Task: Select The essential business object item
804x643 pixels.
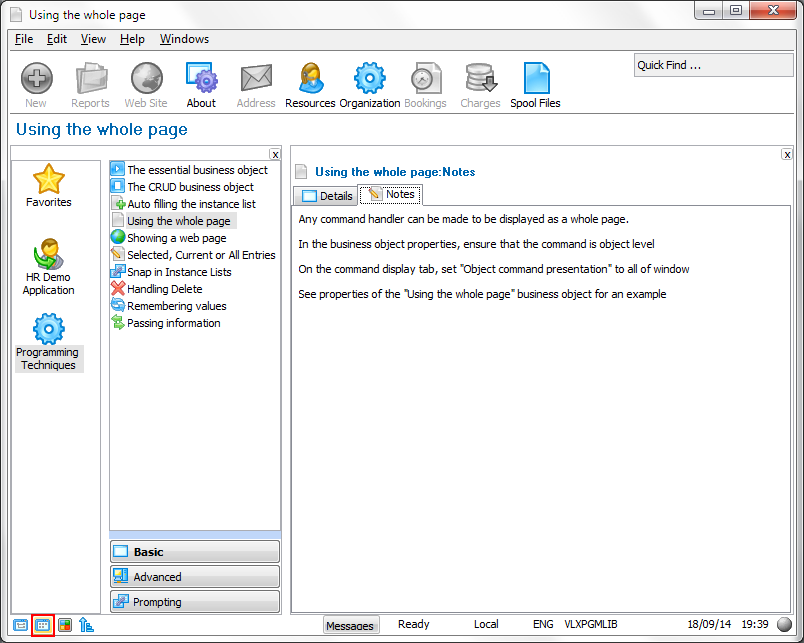Action: pos(197,170)
